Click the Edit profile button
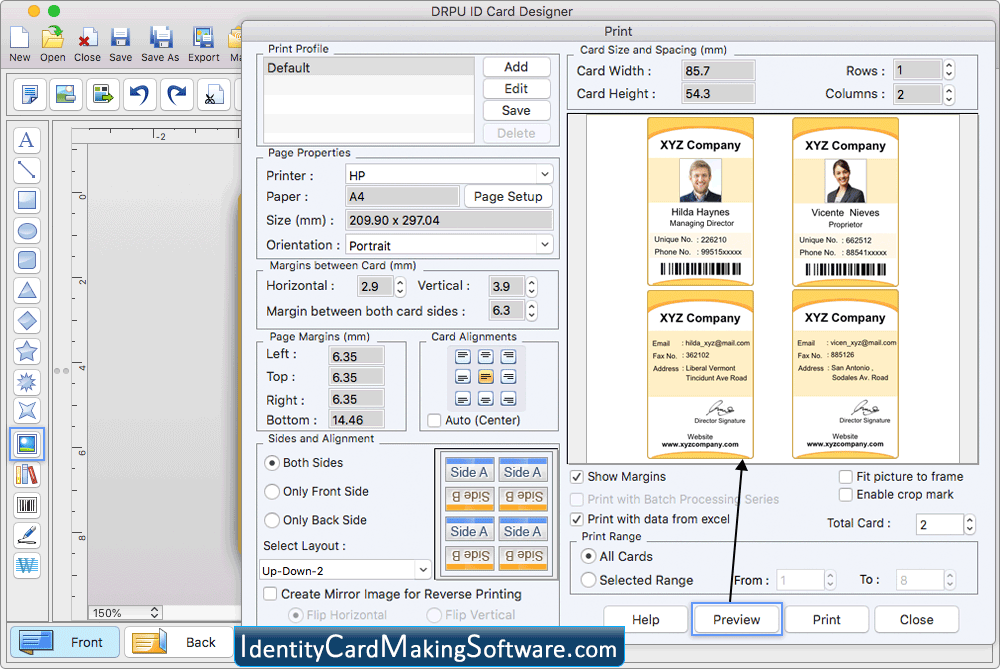 pos(516,89)
